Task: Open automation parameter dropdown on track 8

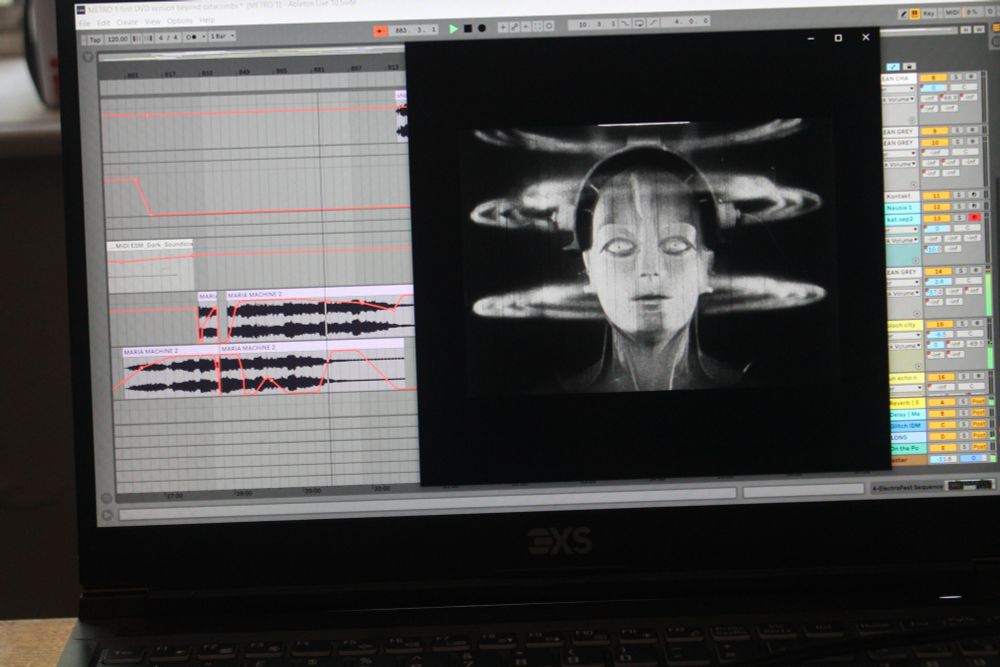Action: [899, 99]
